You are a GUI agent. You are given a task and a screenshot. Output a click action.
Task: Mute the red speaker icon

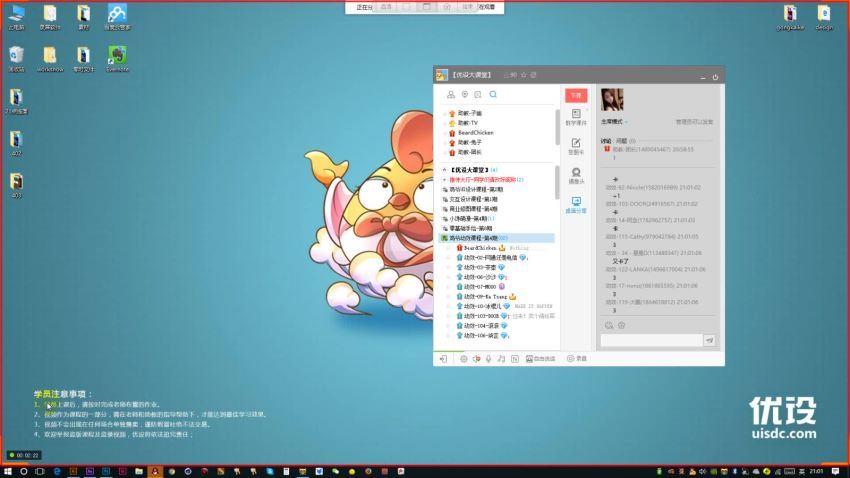point(476,359)
